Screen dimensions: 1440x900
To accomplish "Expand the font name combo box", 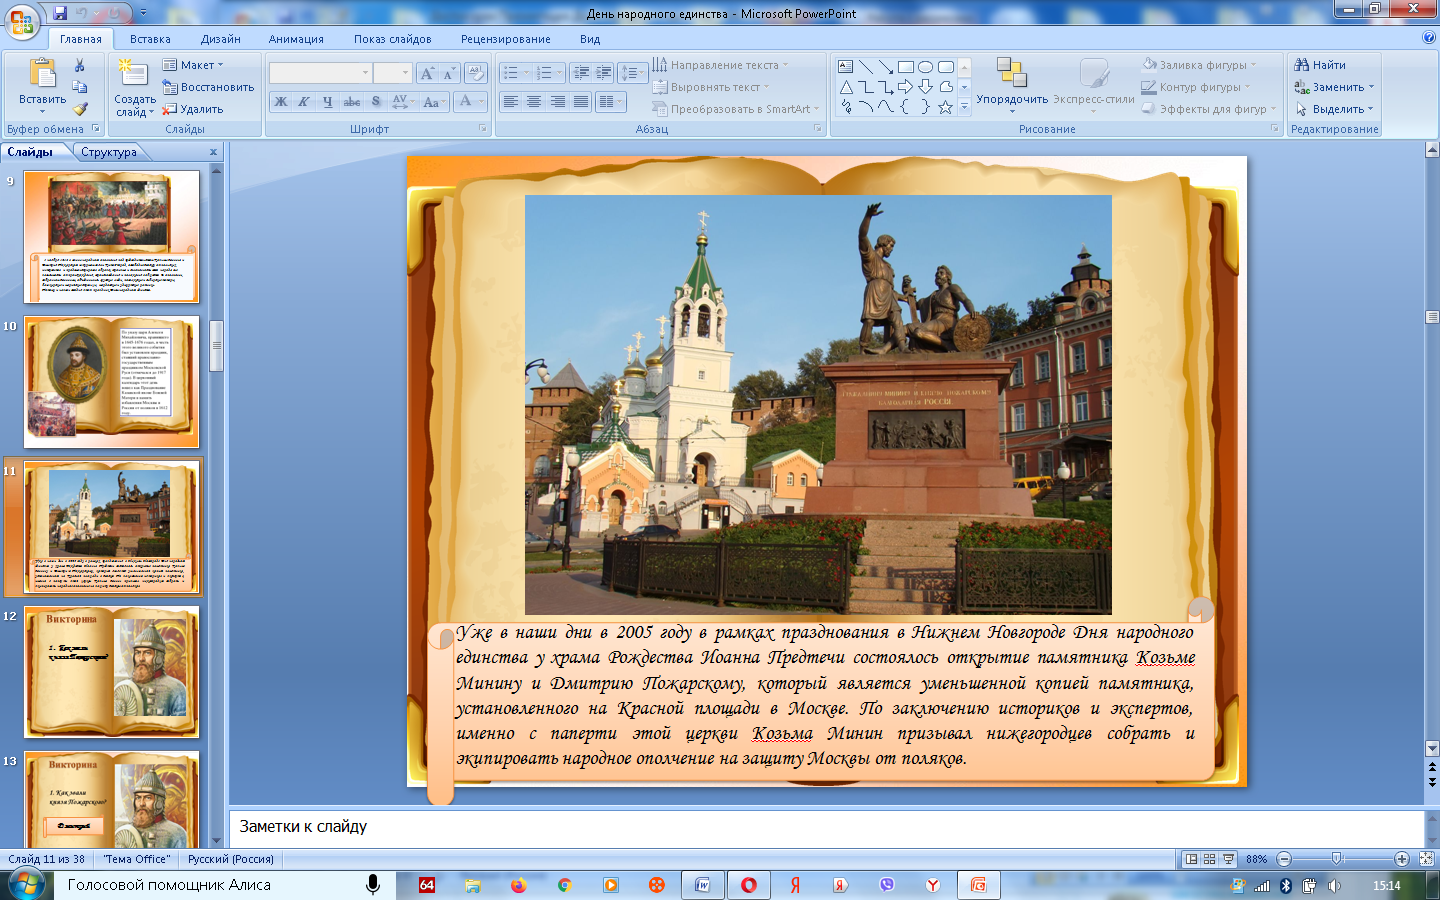I will 365,73.
